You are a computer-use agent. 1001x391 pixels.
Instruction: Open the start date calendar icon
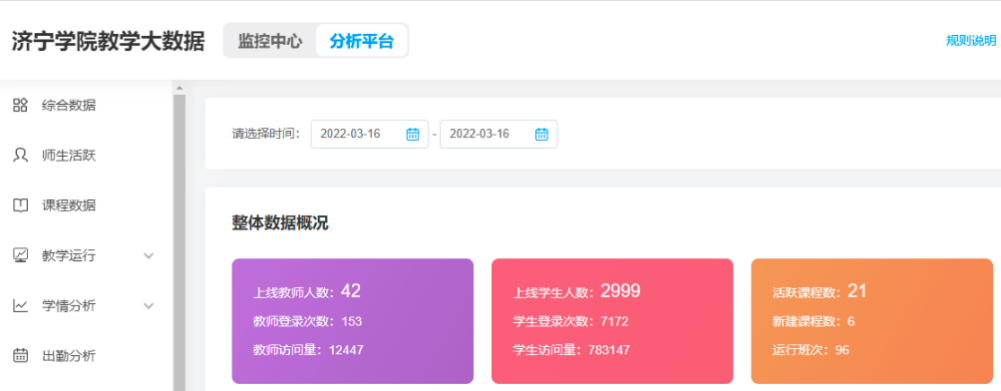coord(413,134)
